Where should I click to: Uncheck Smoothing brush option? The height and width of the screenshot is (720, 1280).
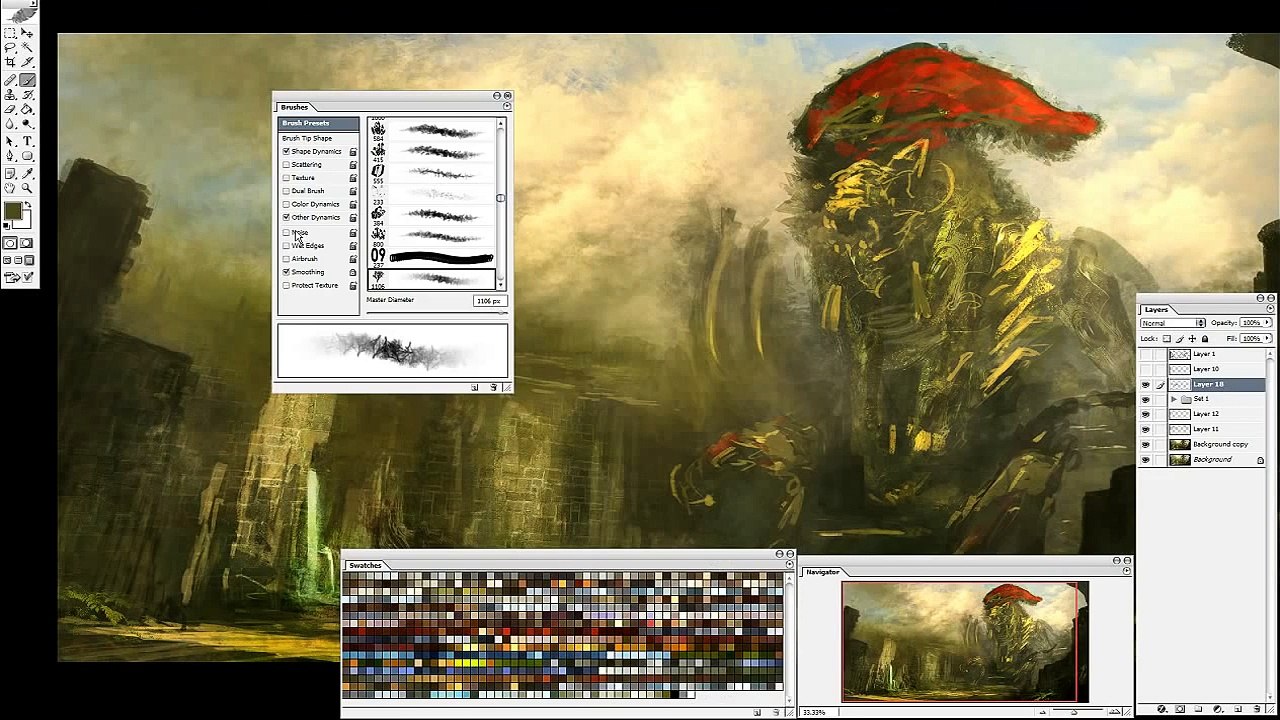tap(286, 272)
